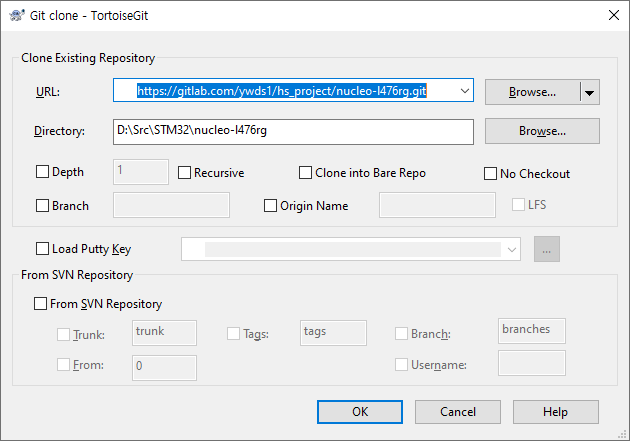
Task: Click the TortoiseGit turtle icon in title bar
Action: pos(16,15)
